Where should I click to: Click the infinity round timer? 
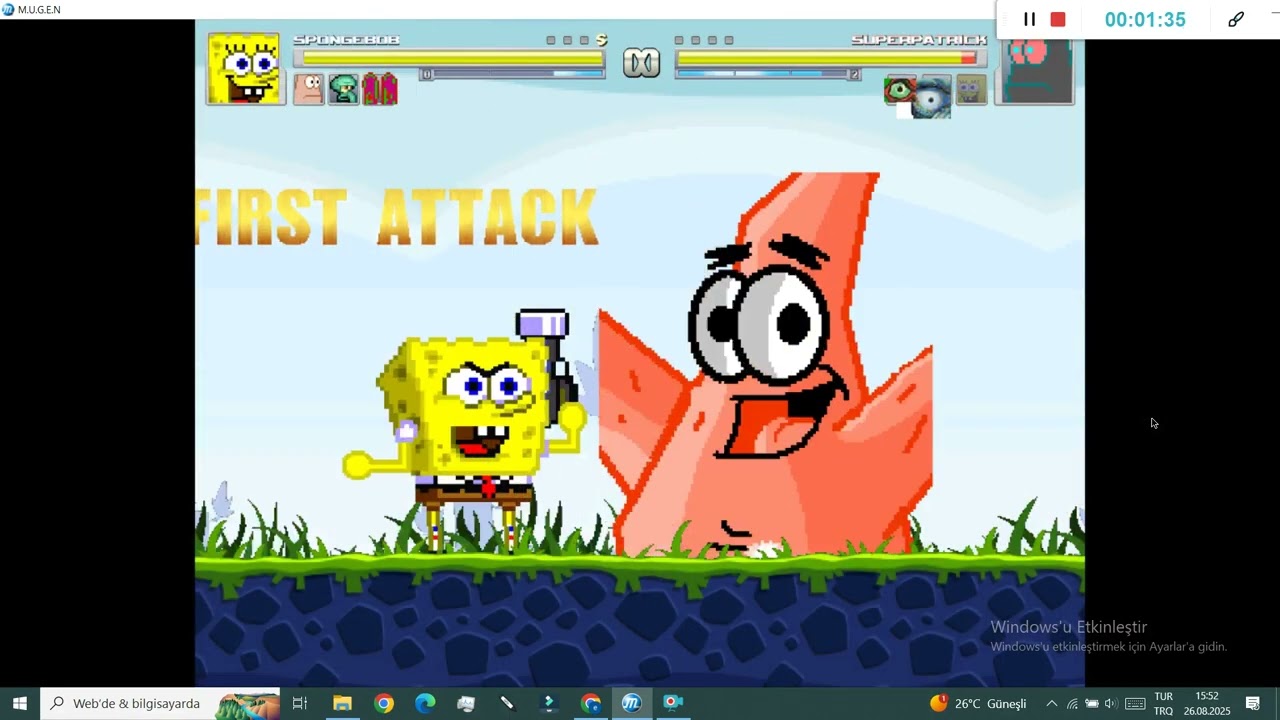641,63
